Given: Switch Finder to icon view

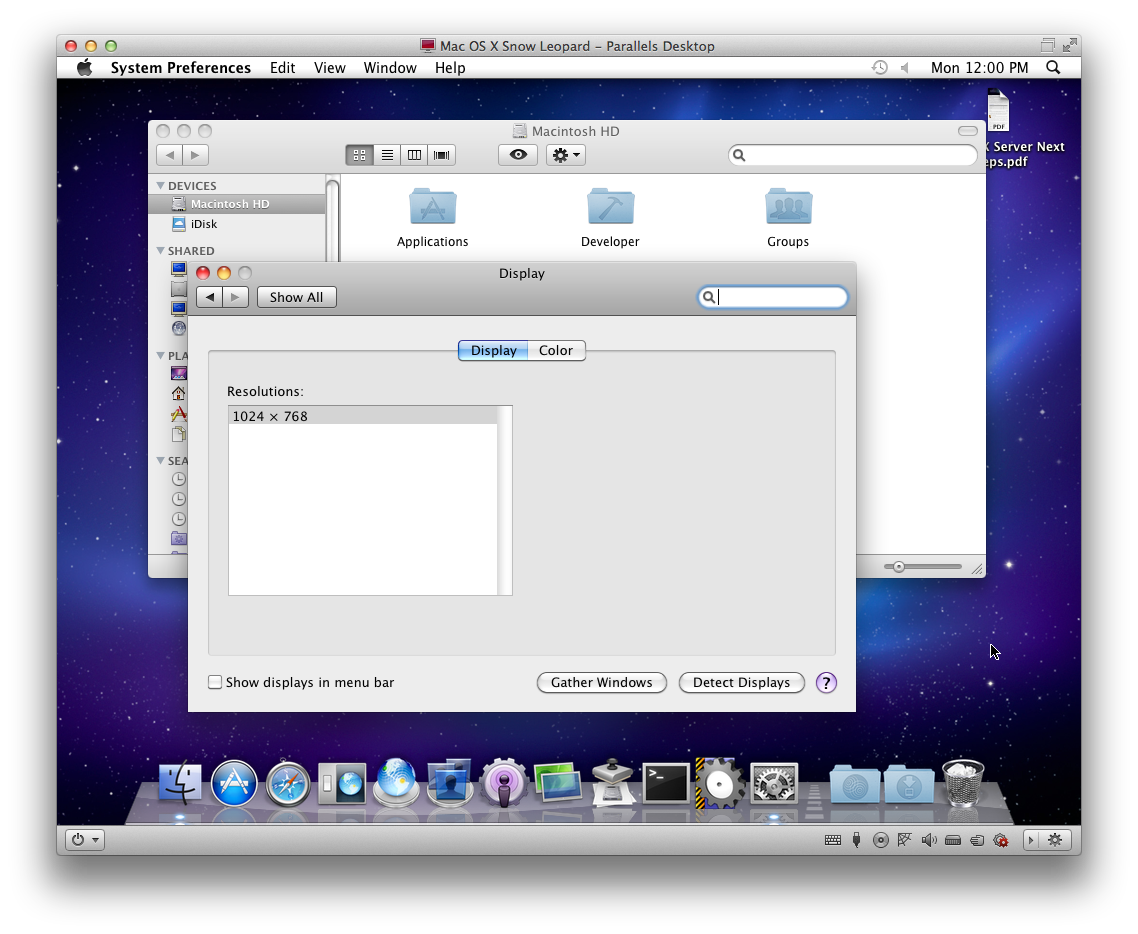Looking at the screenshot, I should [359, 155].
